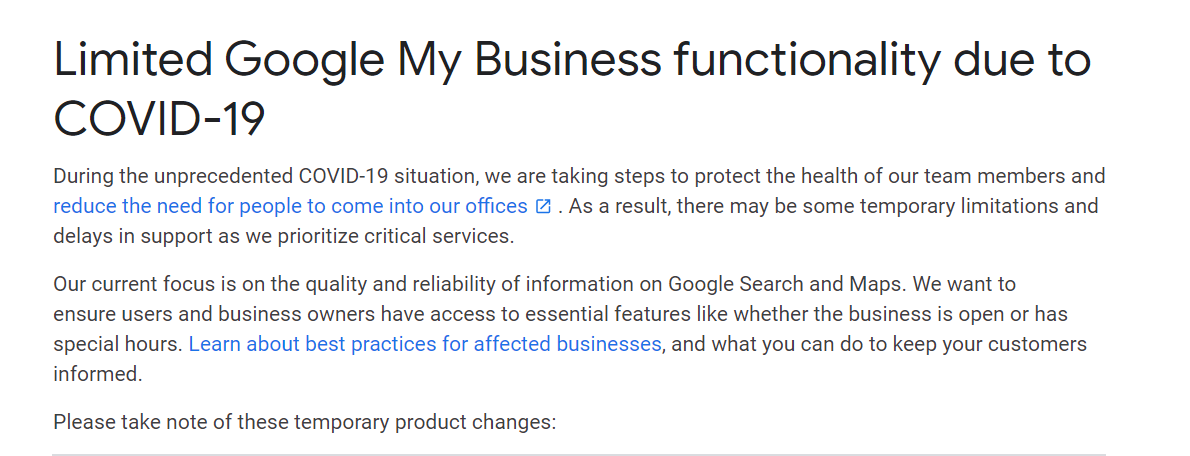Click the phrase "keep your customers"
The height and width of the screenshot is (456, 1190).
(990, 344)
